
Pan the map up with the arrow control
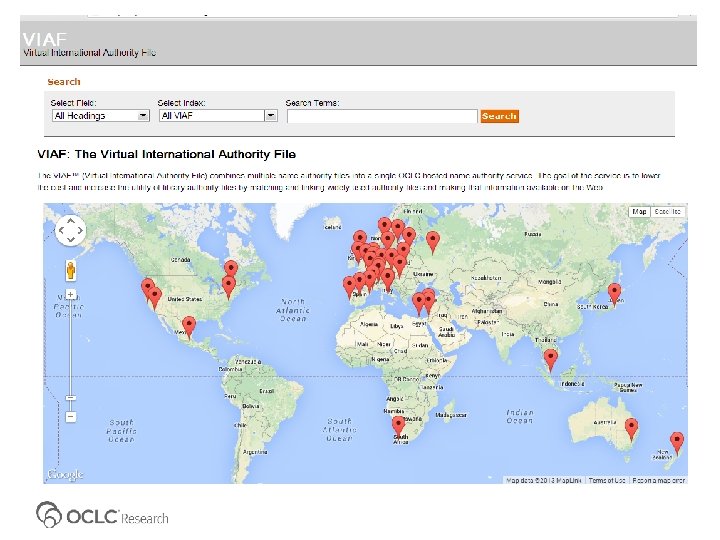click(x=71, y=220)
